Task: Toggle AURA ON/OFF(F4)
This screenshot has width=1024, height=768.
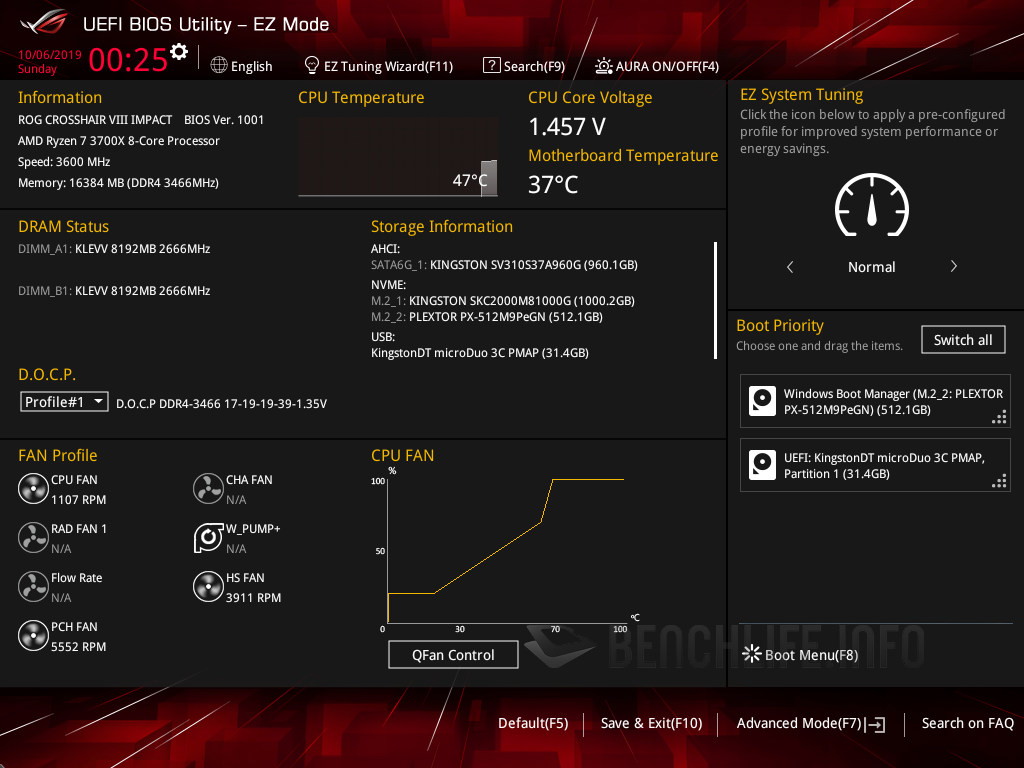Action: pyautogui.click(x=667, y=66)
